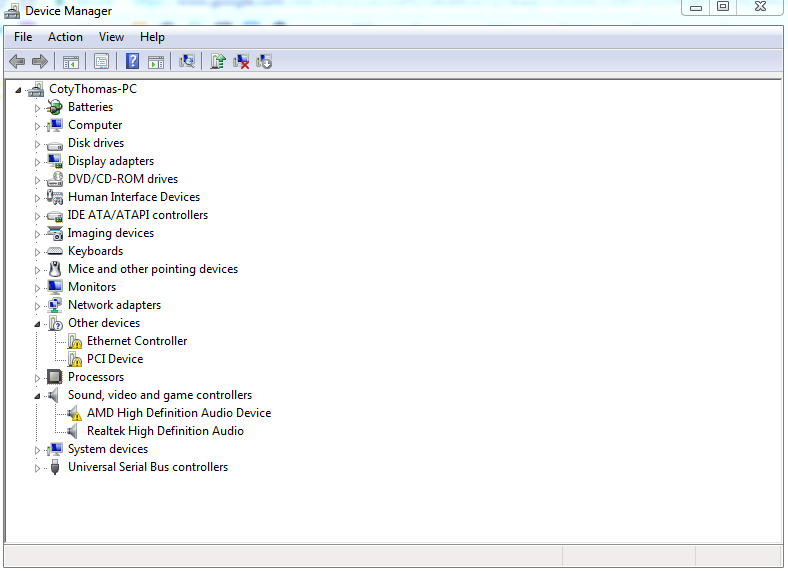Click Scan for hardware changes icon

(x=186, y=61)
